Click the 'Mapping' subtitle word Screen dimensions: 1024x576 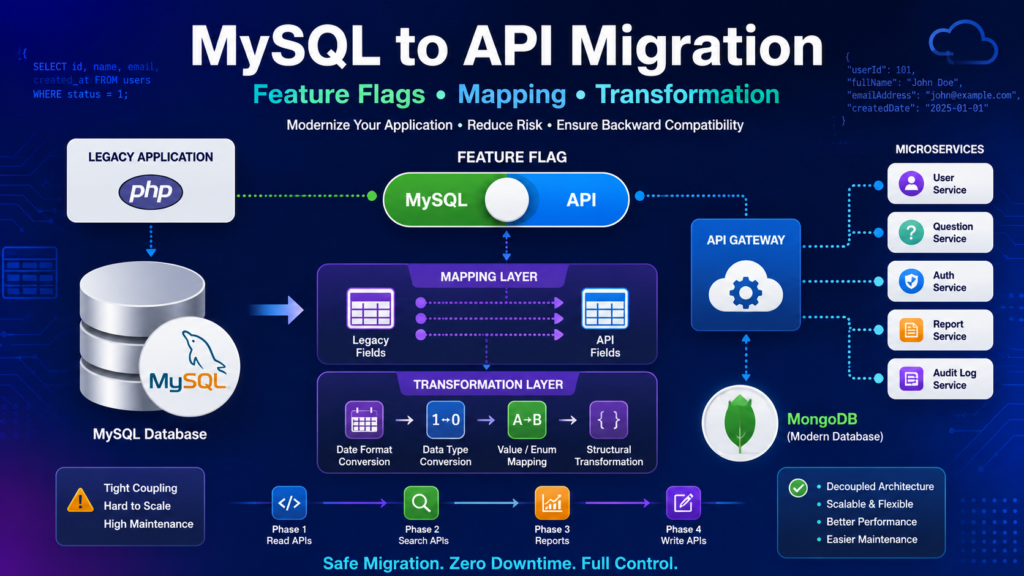512,95
